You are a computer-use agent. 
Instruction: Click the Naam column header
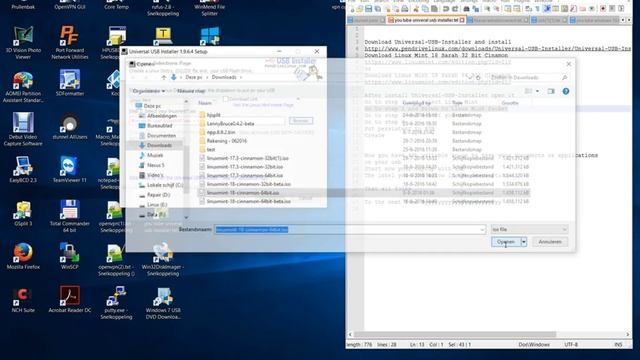(205, 103)
